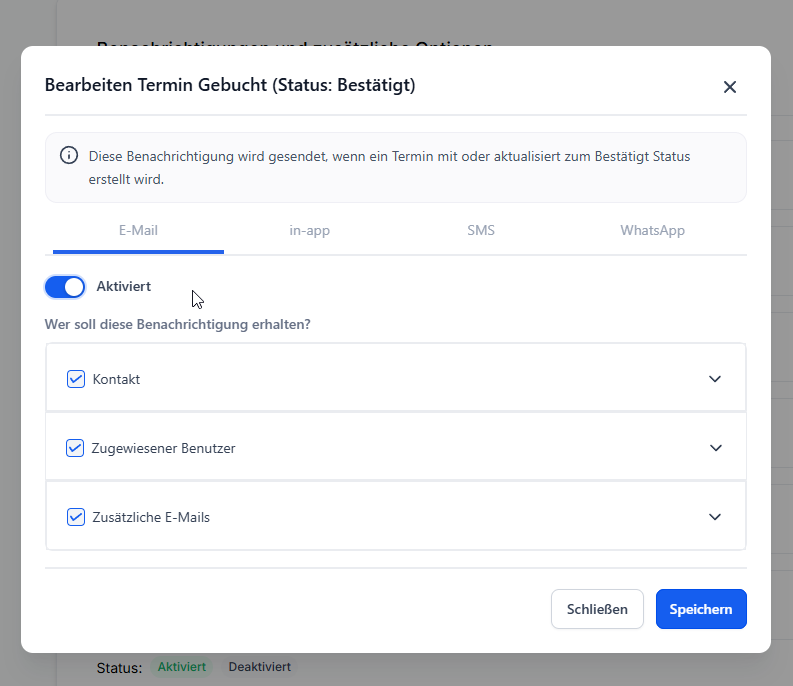Screen dimensions: 793x686
Task: Click the info icon in the notice banner
Action: [x=69, y=155]
